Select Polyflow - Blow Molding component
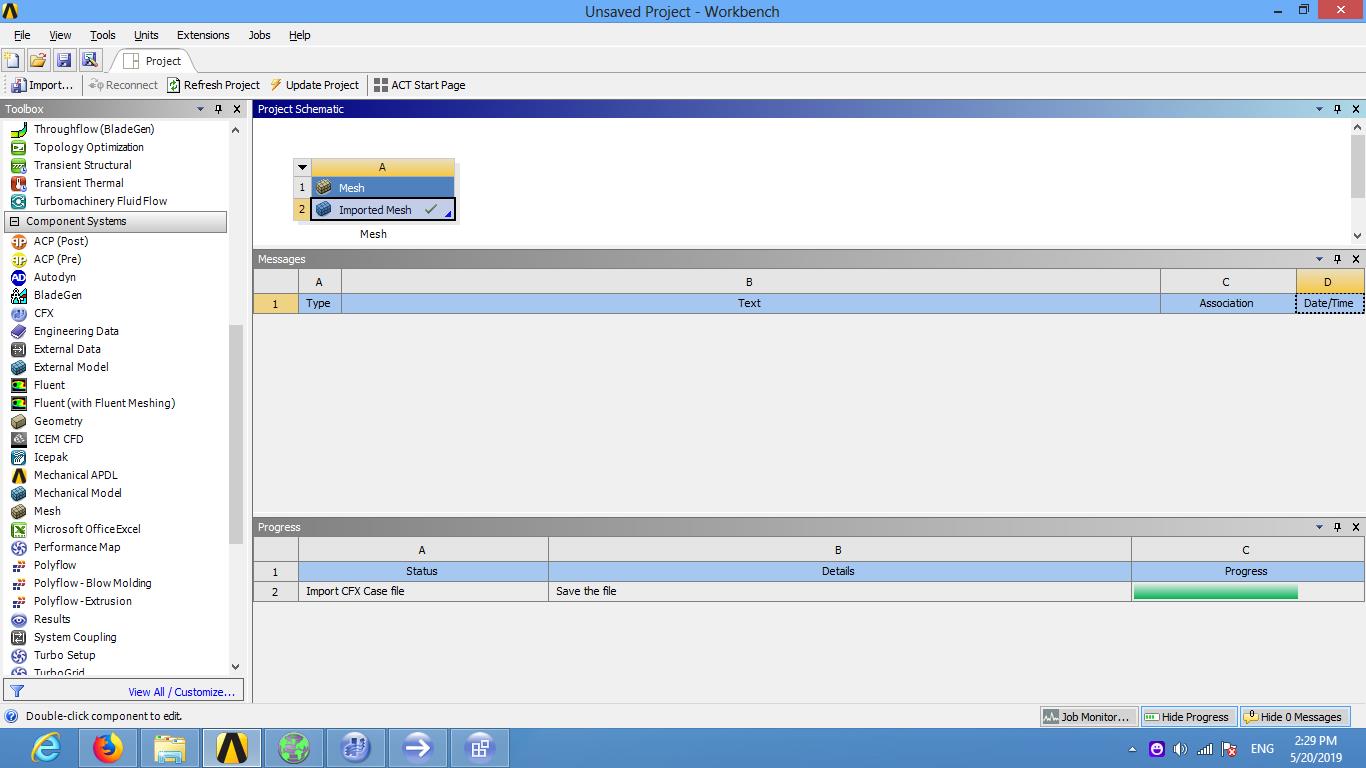Image resolution: width=1366 pixels, height=768 pixels. click(x=92, y=583)
